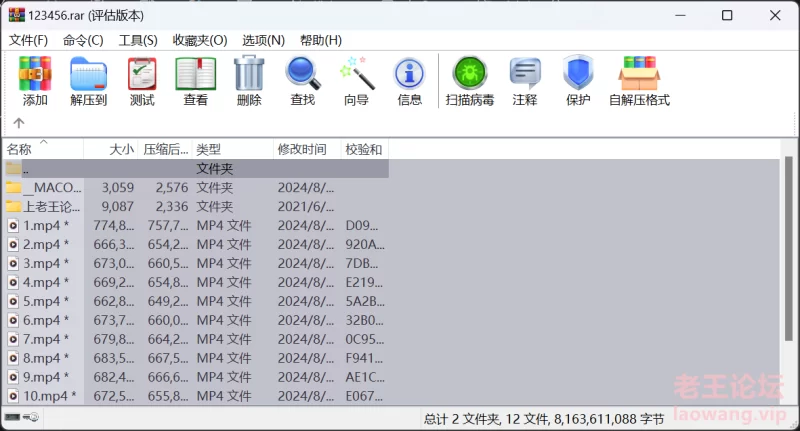Sort by 压缩后... column header
Viewport: 800px width, 431px height.
click(x=165, y=149)
